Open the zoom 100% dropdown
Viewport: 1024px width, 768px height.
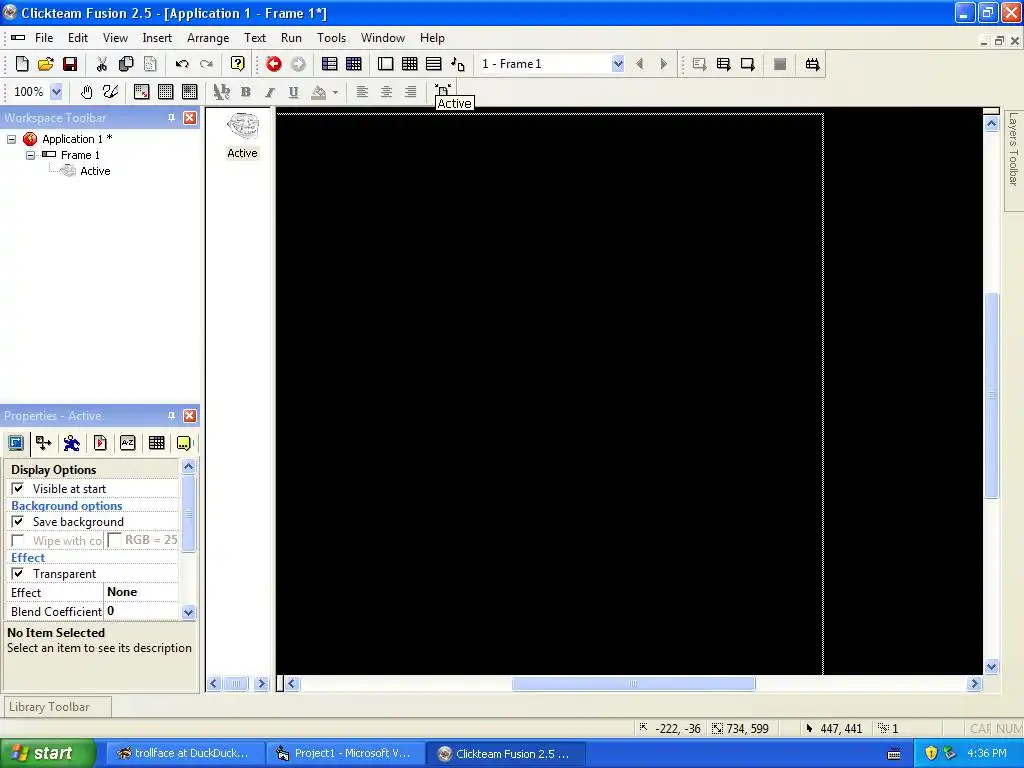click(x=56, y=92)
